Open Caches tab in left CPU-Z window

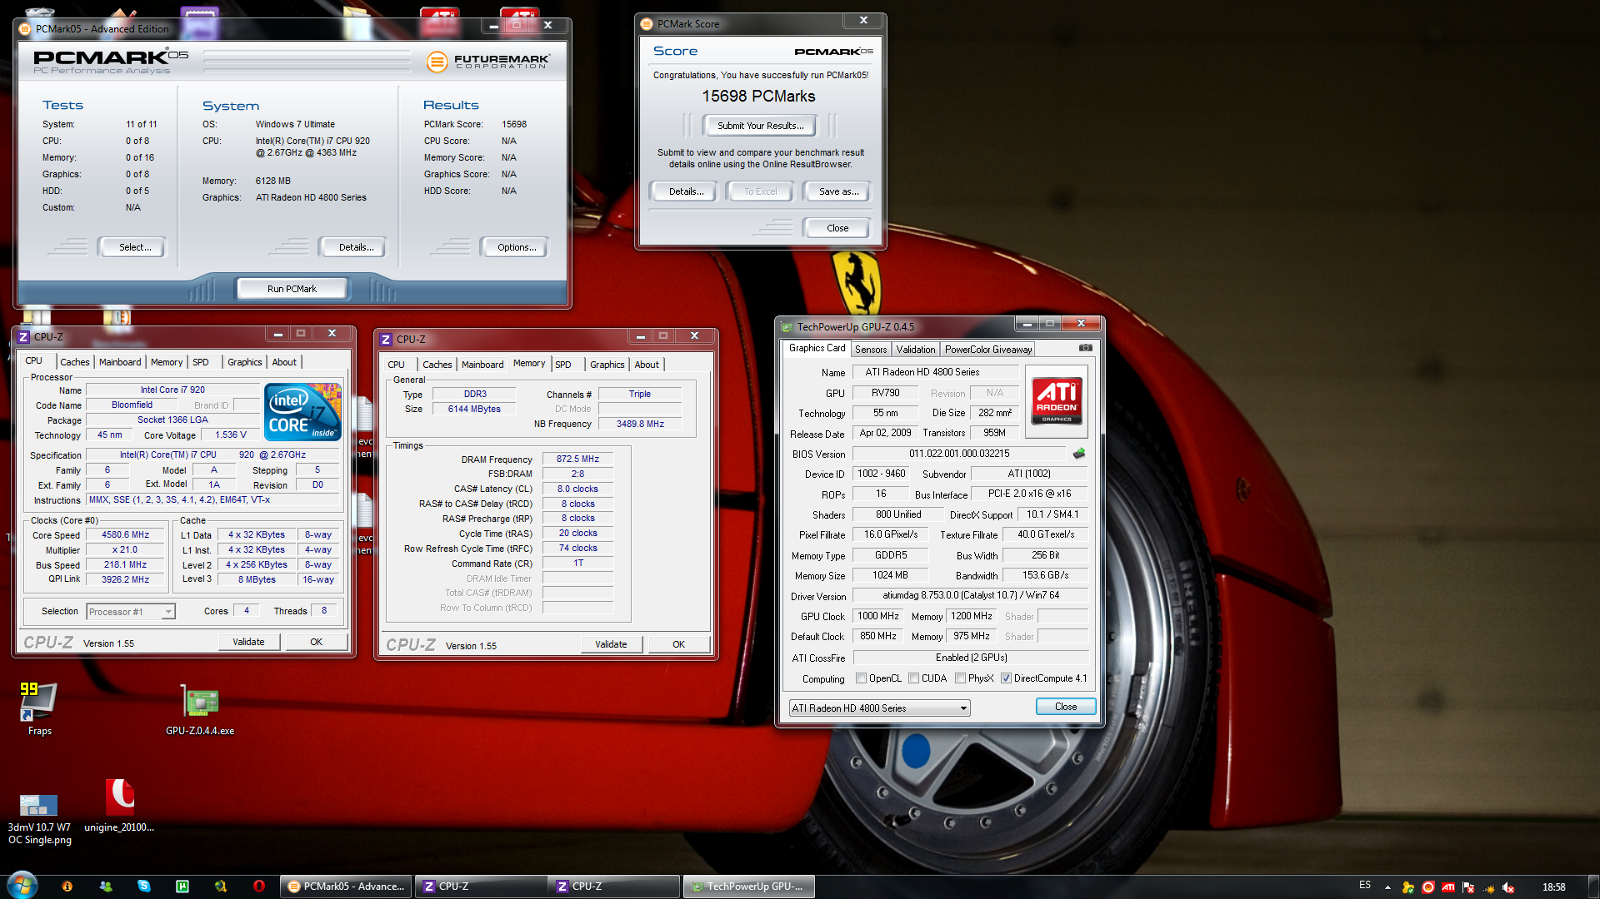tap(75, 362)
